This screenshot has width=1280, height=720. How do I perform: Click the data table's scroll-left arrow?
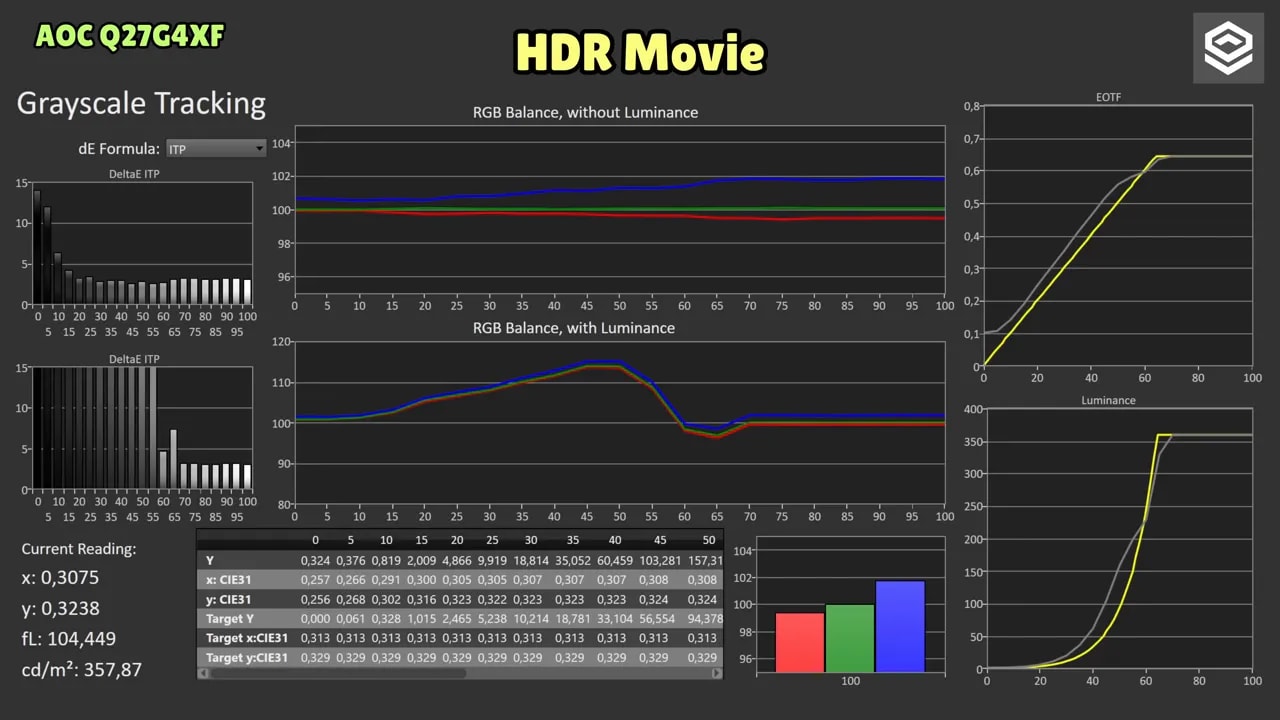202,674
